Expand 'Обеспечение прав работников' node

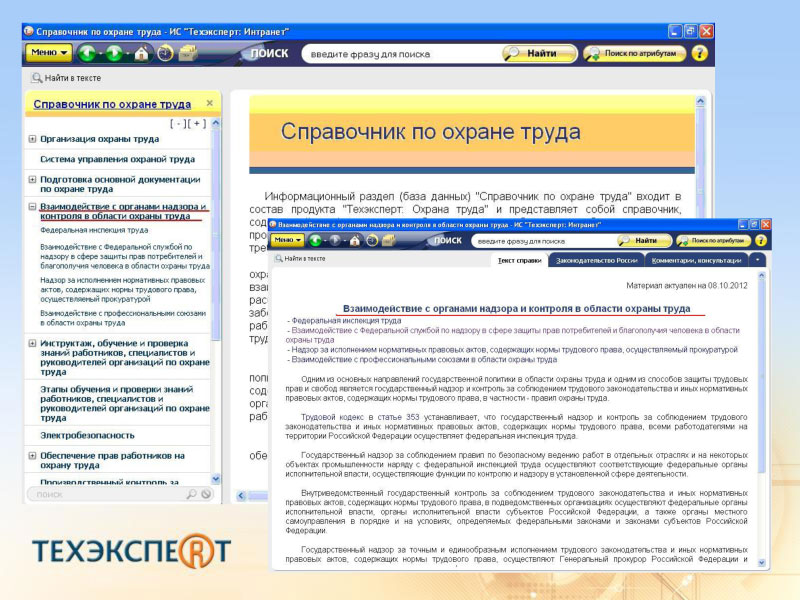pos(32,456)
